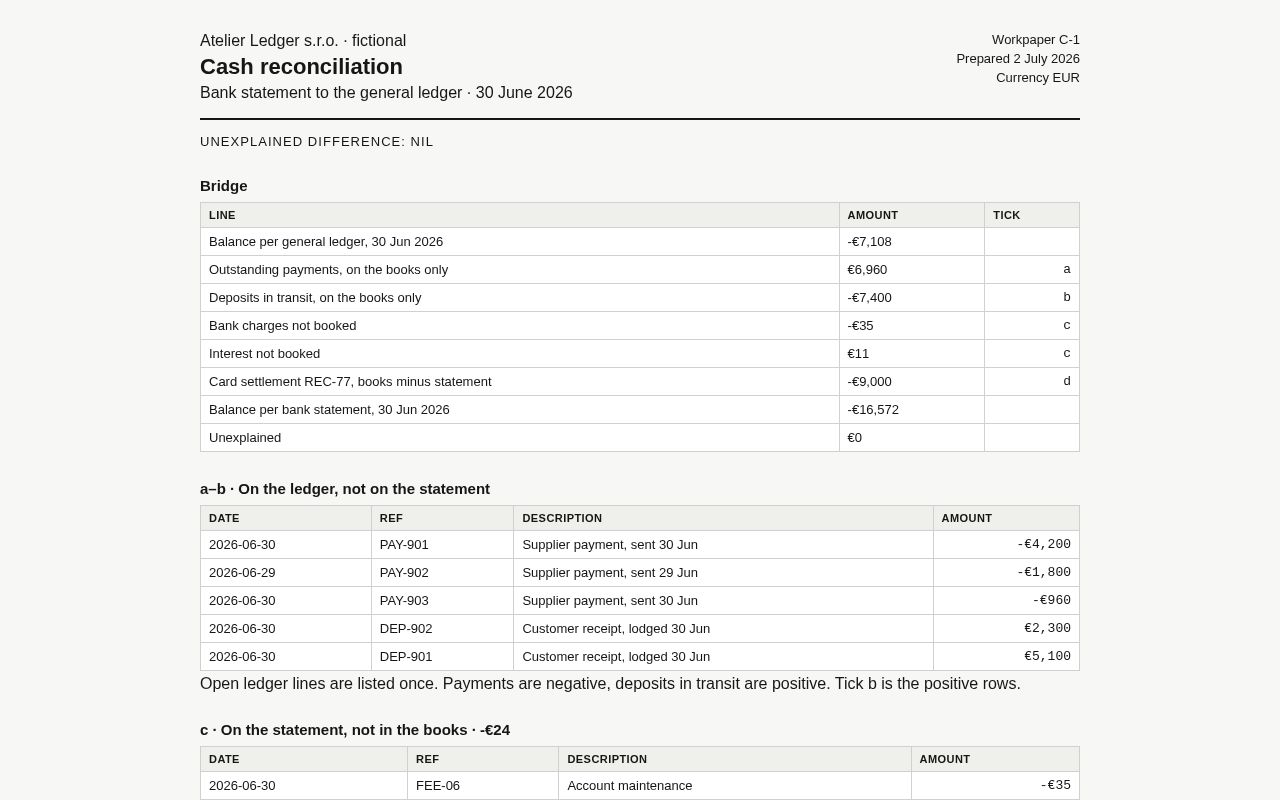Image resolution: width=1280 pixels, height=800 pixels.
Task: Select the -€9,000 amount
Action: 869,382
